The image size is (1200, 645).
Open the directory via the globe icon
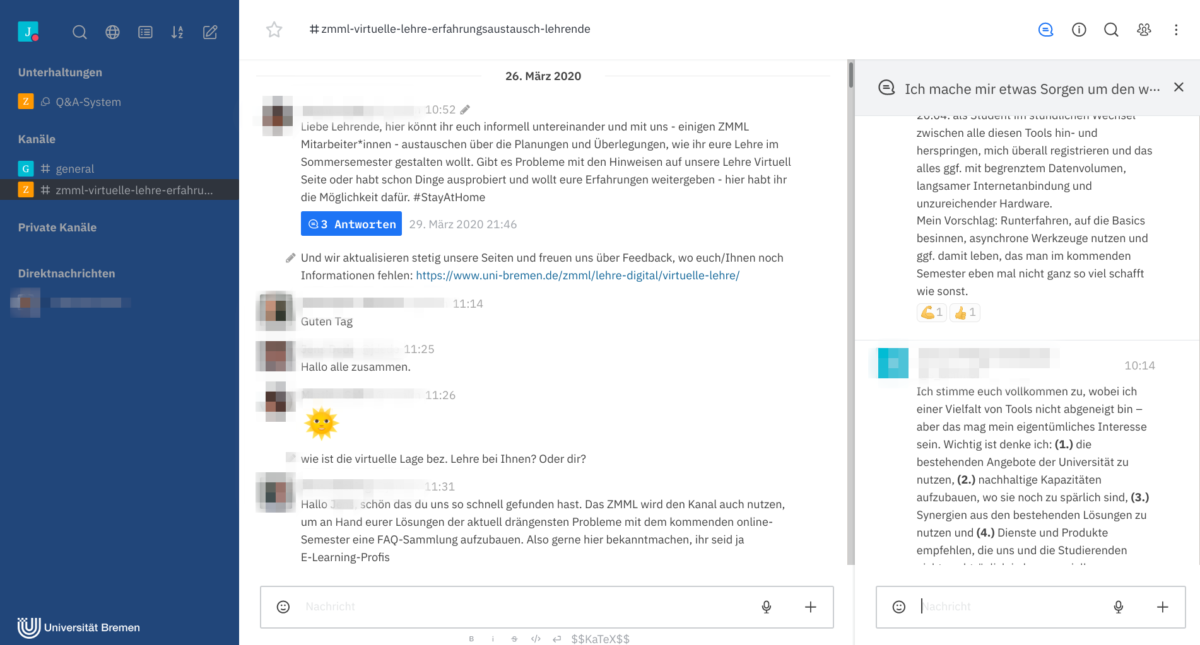coord(112,31)
